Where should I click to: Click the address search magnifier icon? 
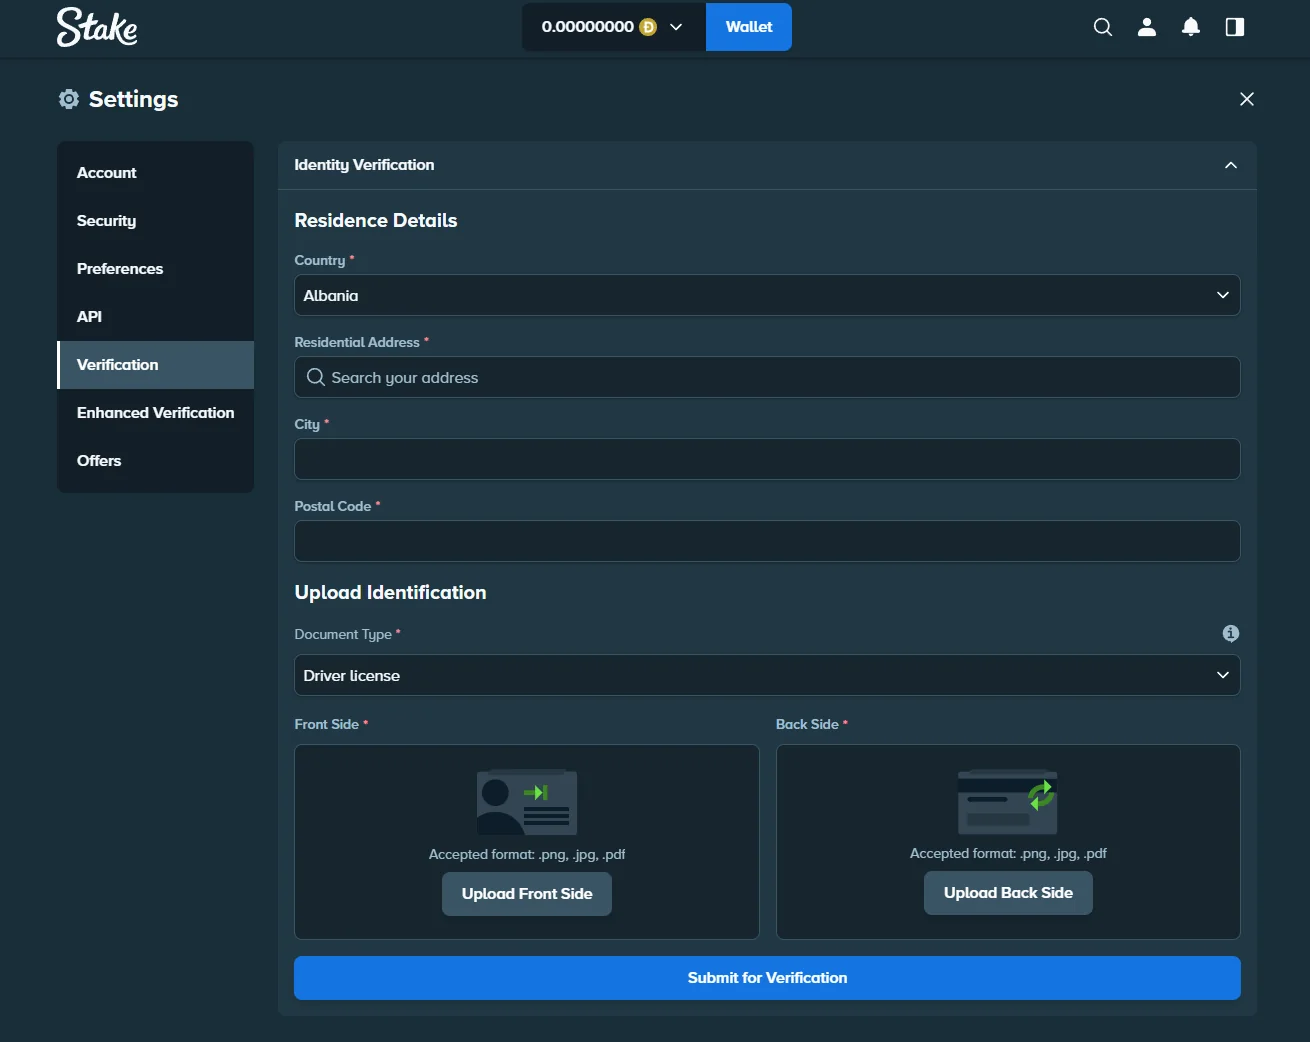point(315,377)
